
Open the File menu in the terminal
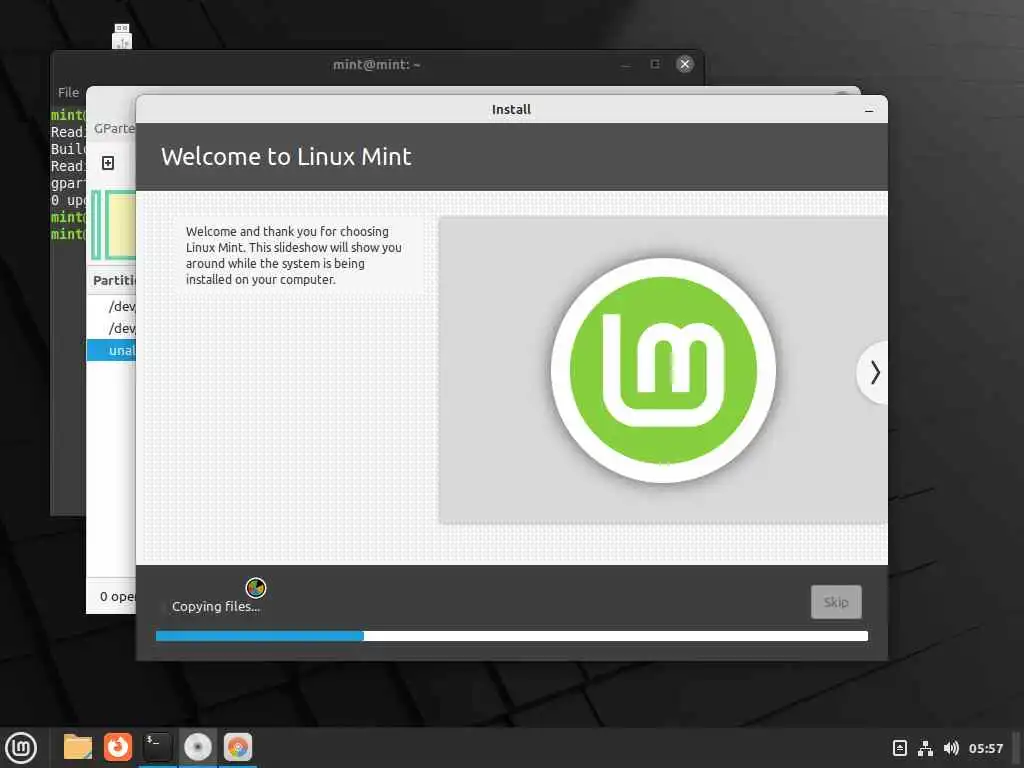pos(69,93)
